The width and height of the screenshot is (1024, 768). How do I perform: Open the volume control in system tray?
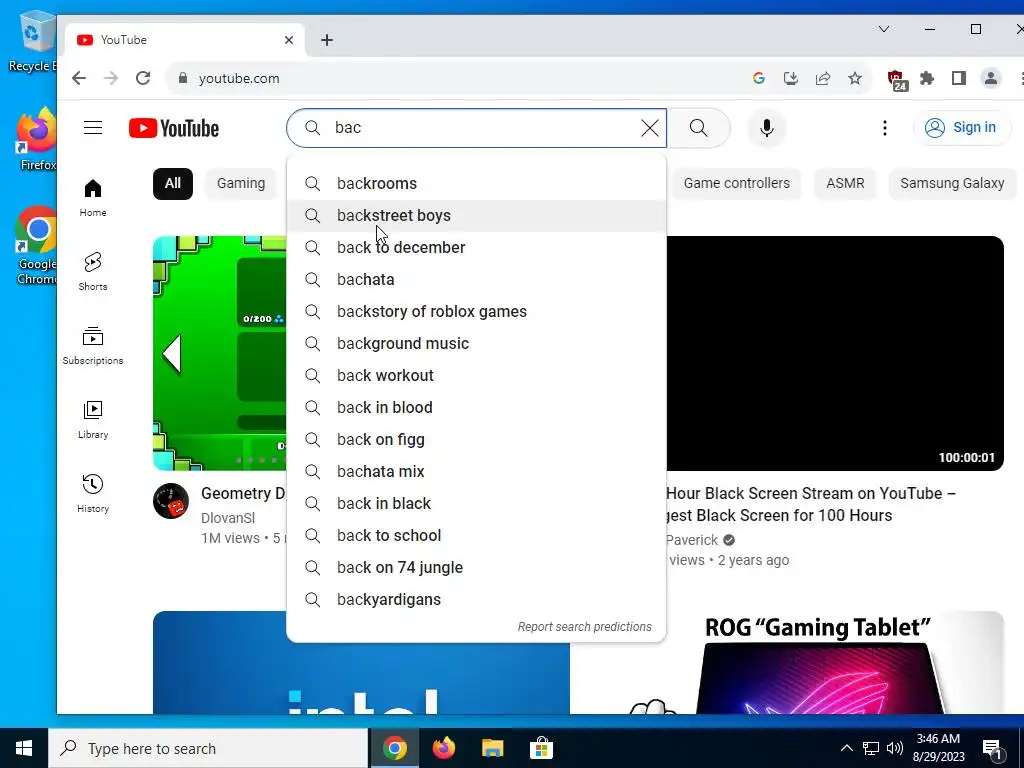(895, 748)
